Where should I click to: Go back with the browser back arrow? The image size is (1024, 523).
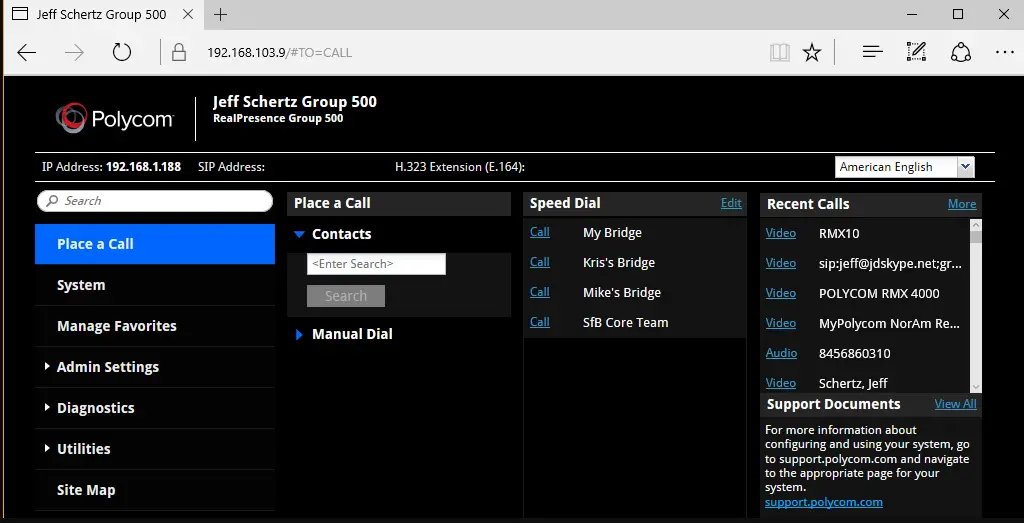click(x=27, y=53)
